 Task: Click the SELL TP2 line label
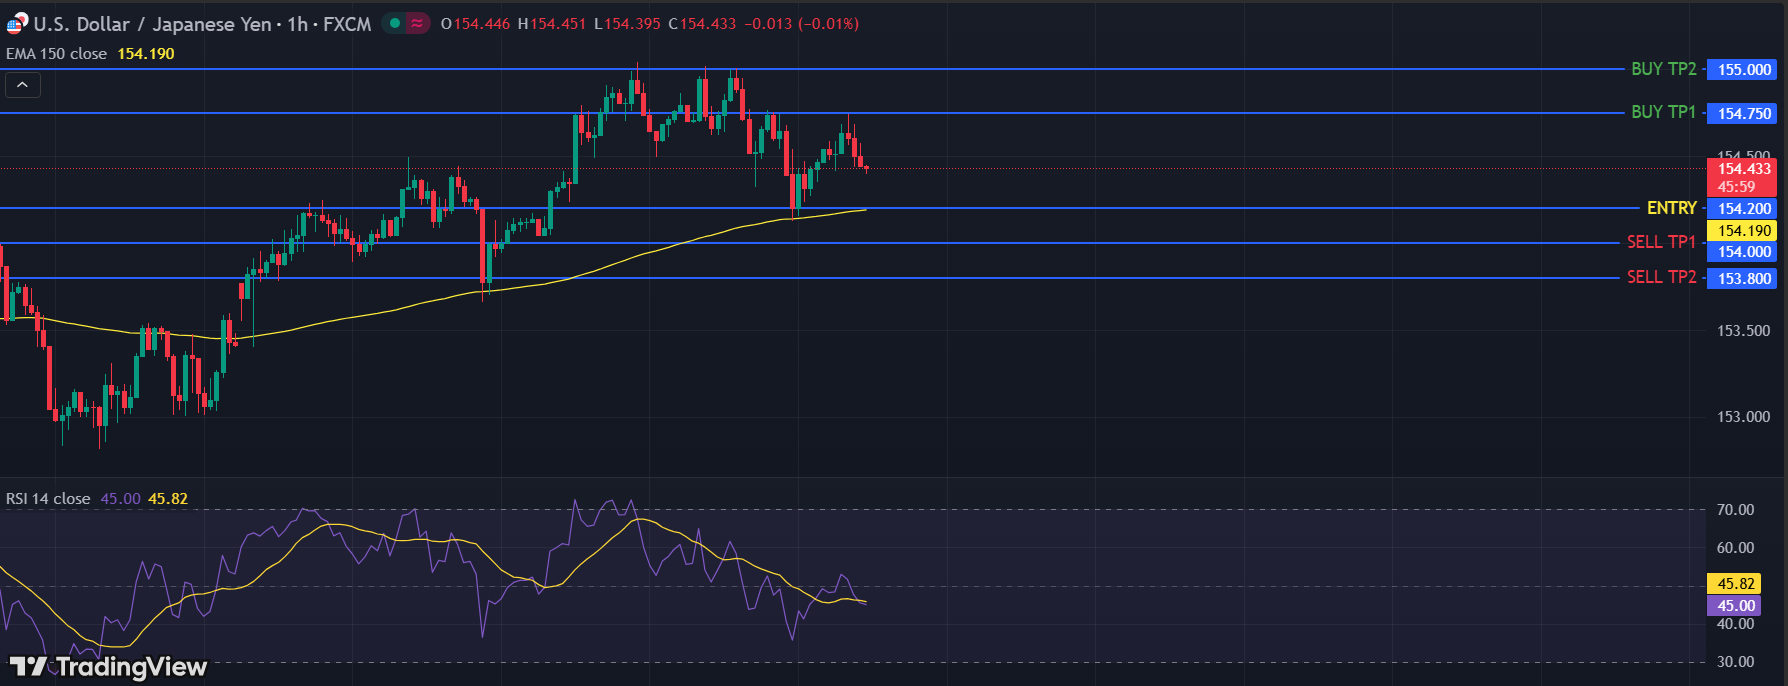pyautogui.click(x=1661, y=277)
